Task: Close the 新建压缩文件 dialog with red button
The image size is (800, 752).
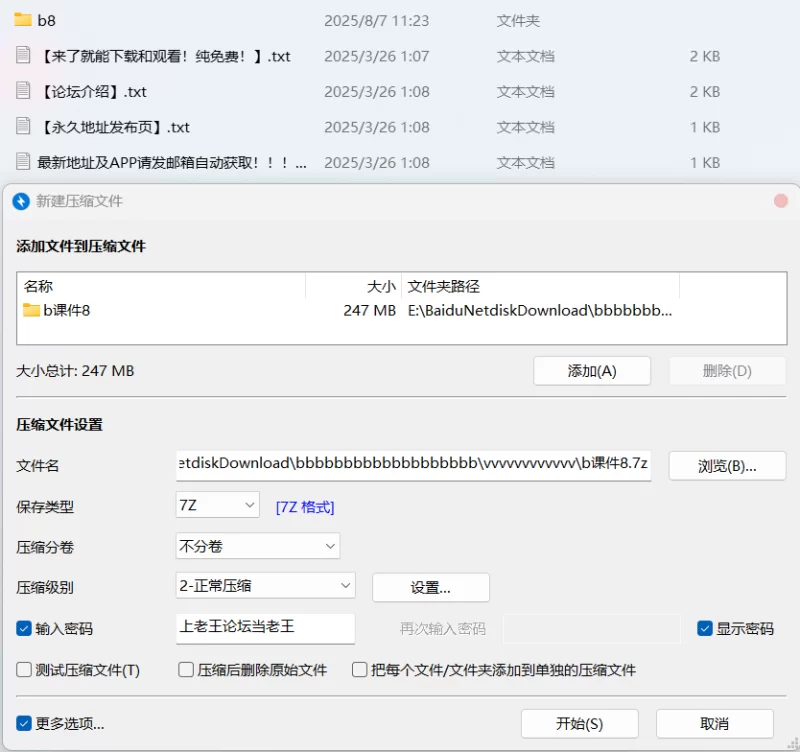Action: 781,201
